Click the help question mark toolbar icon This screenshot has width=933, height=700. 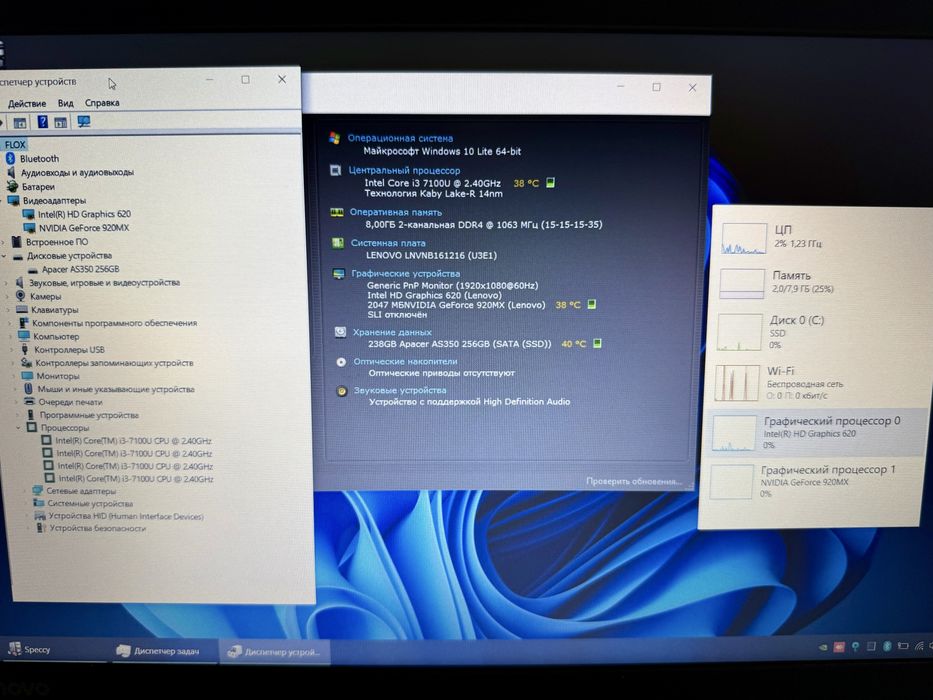point(42,121)
